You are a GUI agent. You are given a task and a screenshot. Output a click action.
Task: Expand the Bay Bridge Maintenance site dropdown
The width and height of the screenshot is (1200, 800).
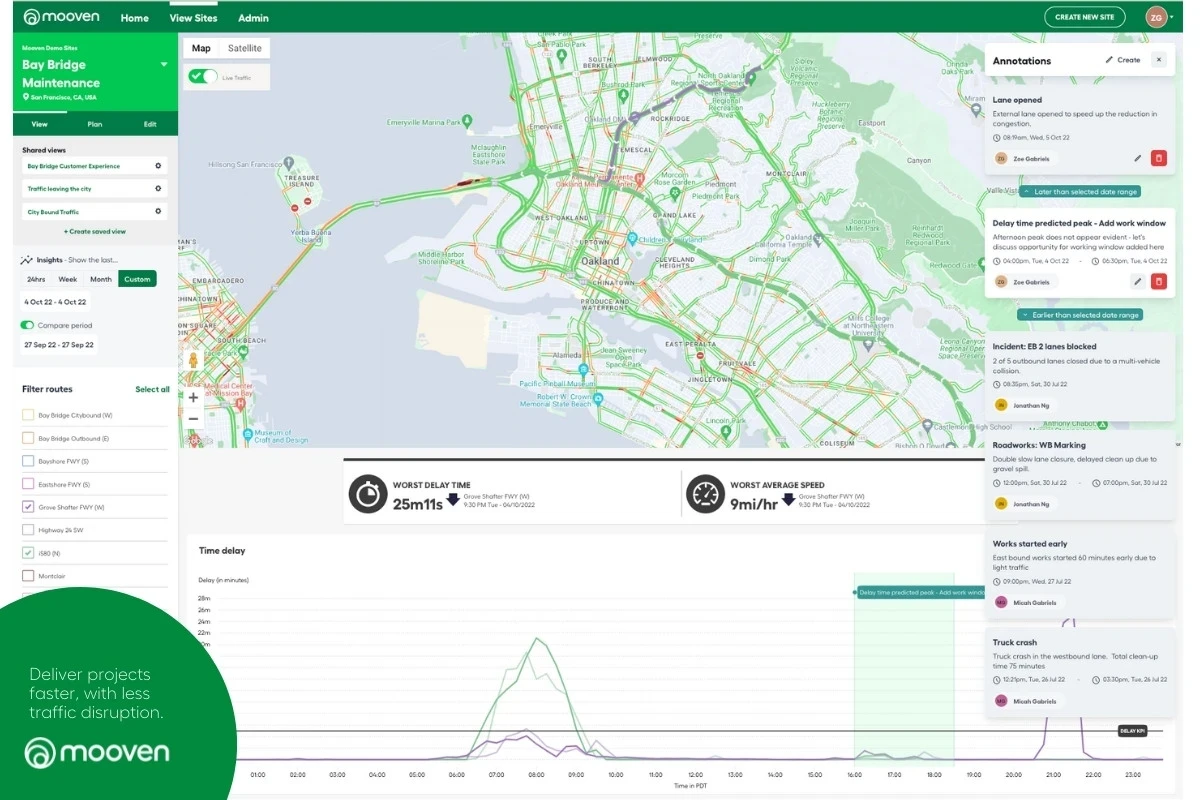coord(164,65)
